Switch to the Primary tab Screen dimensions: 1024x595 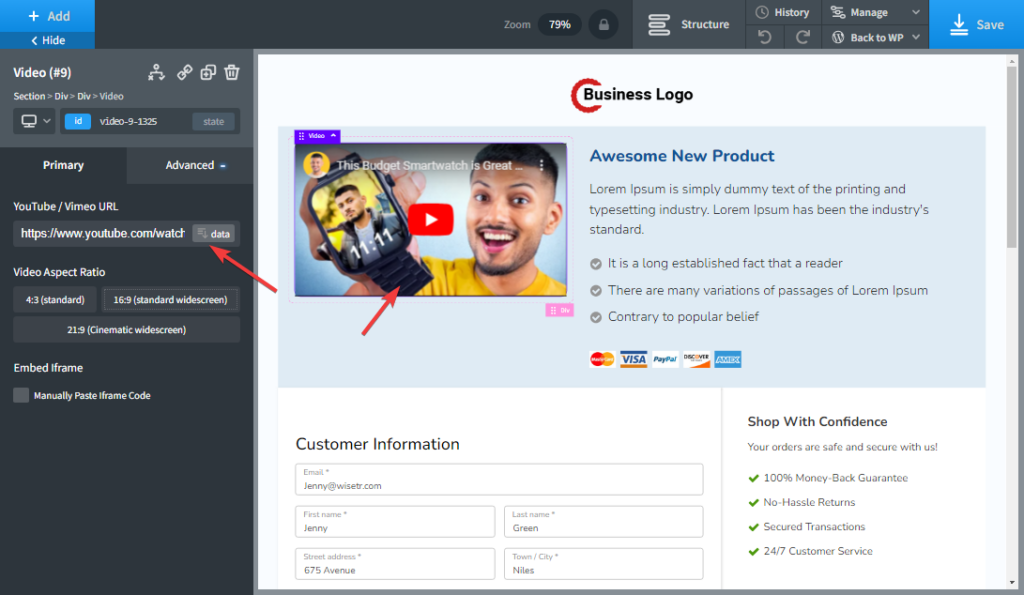(x=63, y=165)
